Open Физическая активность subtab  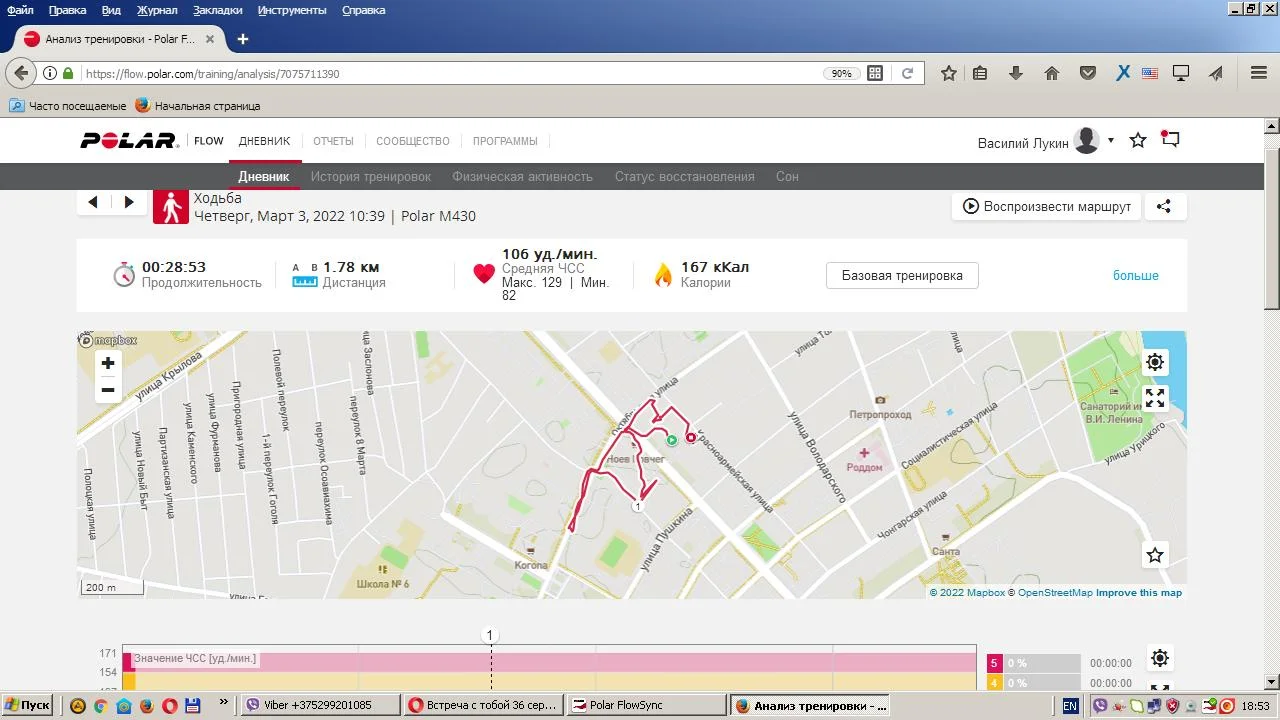tap(523, 177)
